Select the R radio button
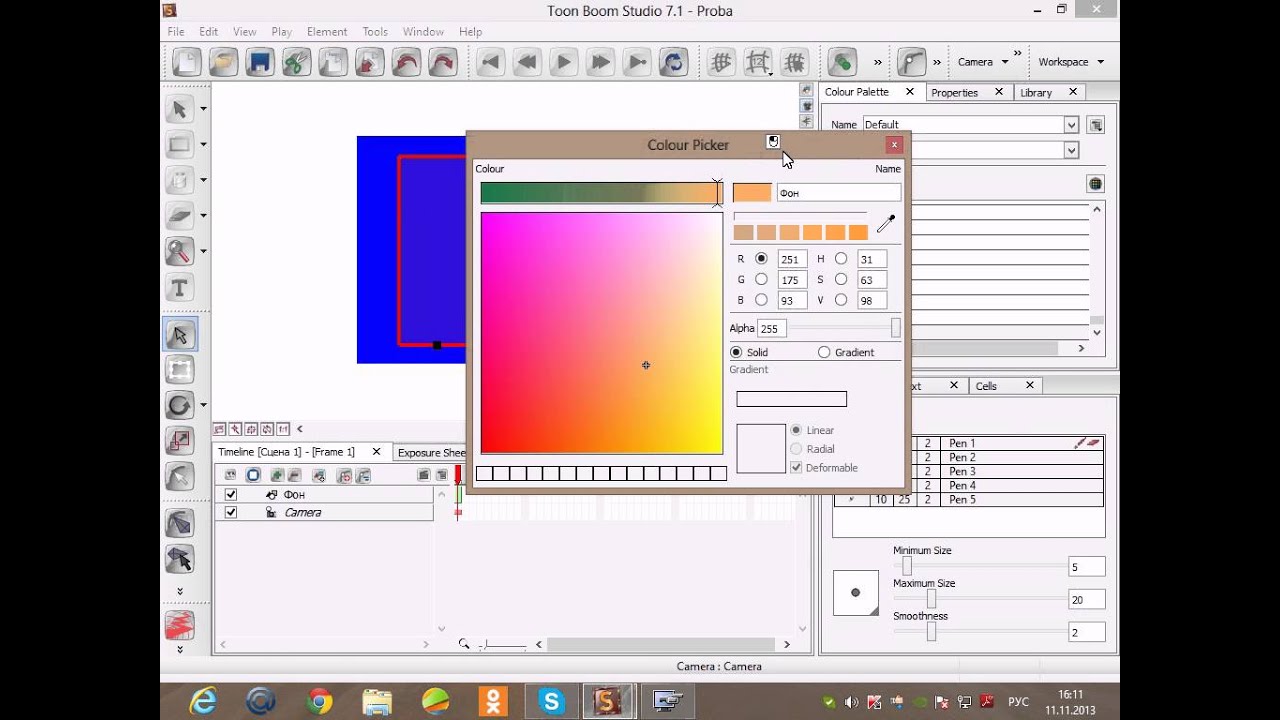Viewport: 1280px width, 720px height. [x=761, y=259]
